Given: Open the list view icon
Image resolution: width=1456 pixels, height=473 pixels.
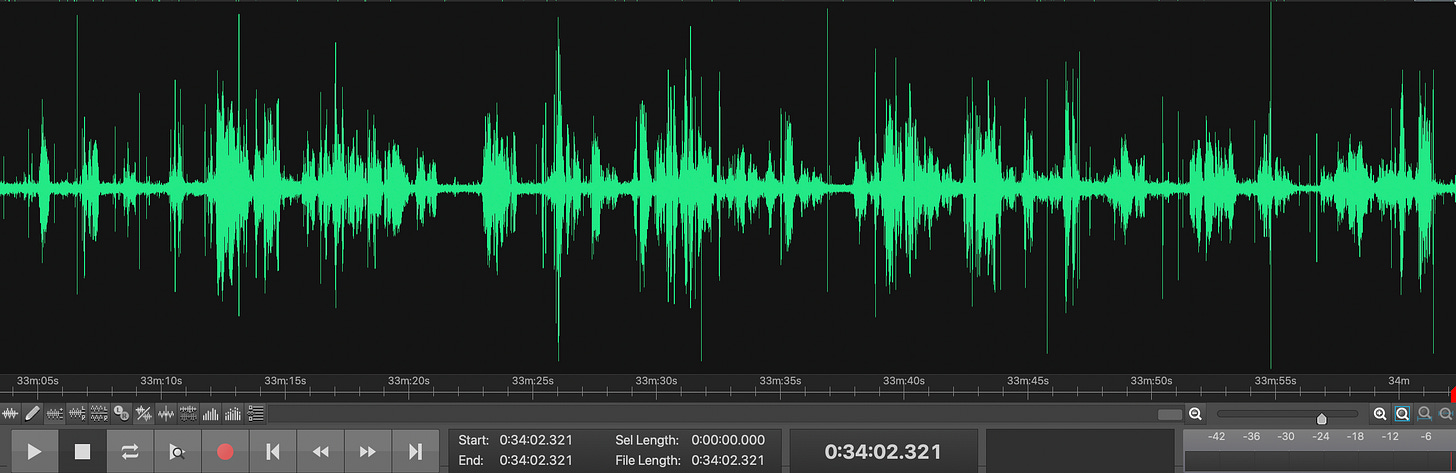Looking at the screenshot, I should pos(255,413).
